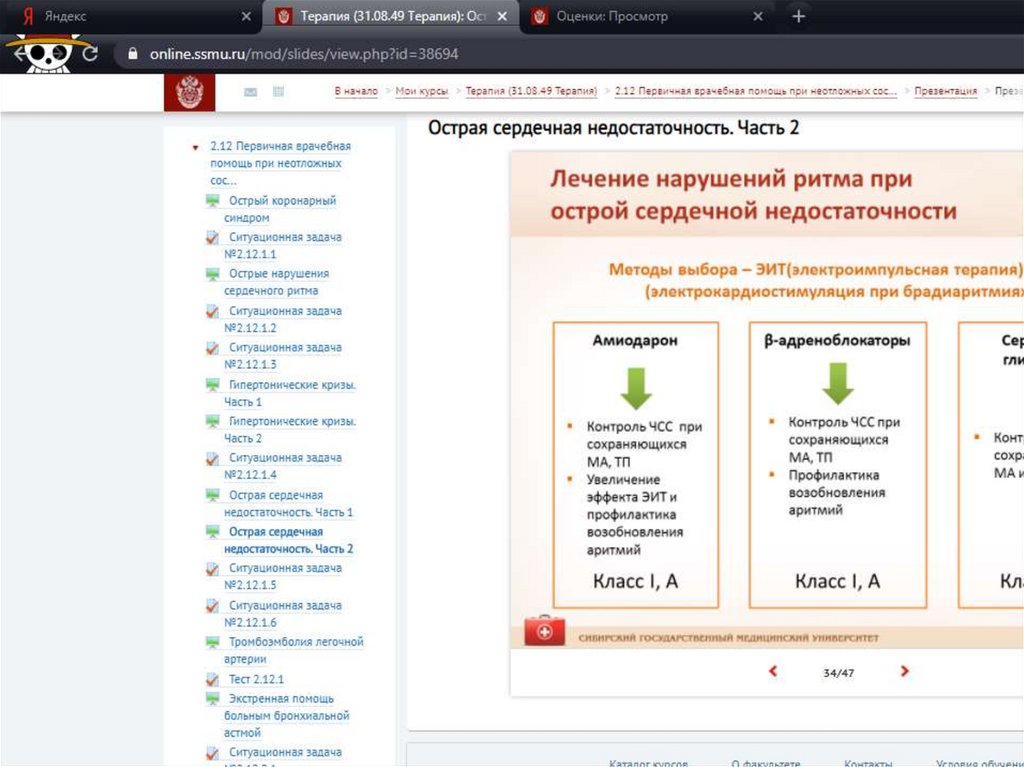Click the О факультете footer link
The width and height of the screenshot is (1024, 767).
pyautogui.click(x=766, y=762)
